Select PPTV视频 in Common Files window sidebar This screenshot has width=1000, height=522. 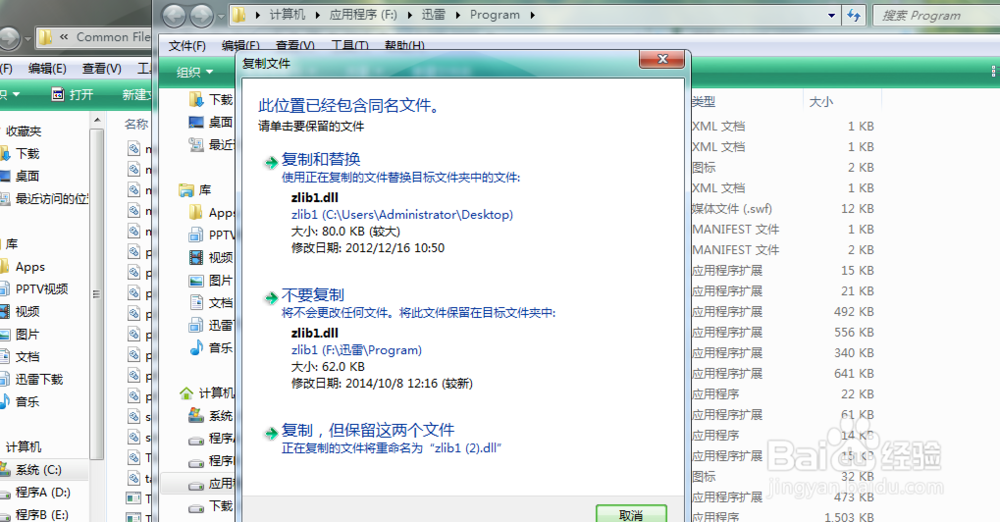[x=34, y=289]
